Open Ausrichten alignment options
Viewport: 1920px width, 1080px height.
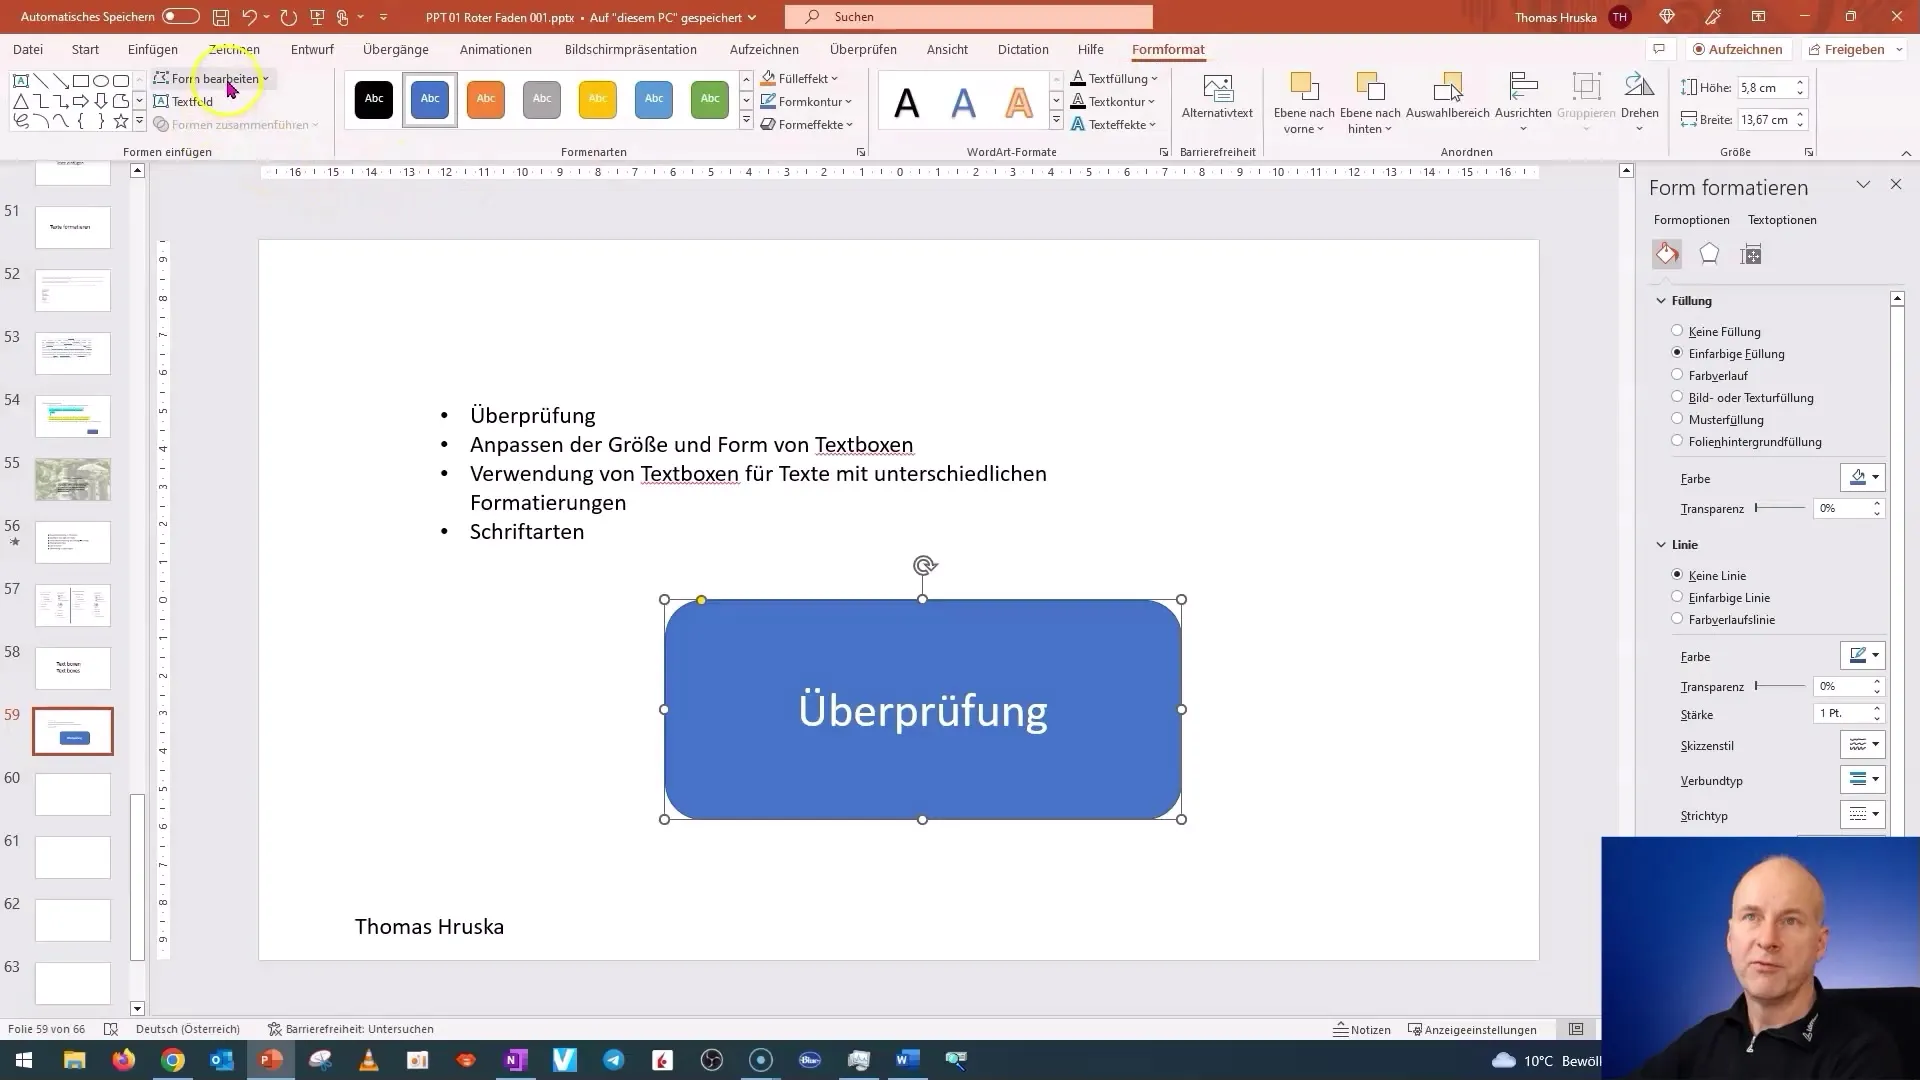click(x=1523, y=101)
